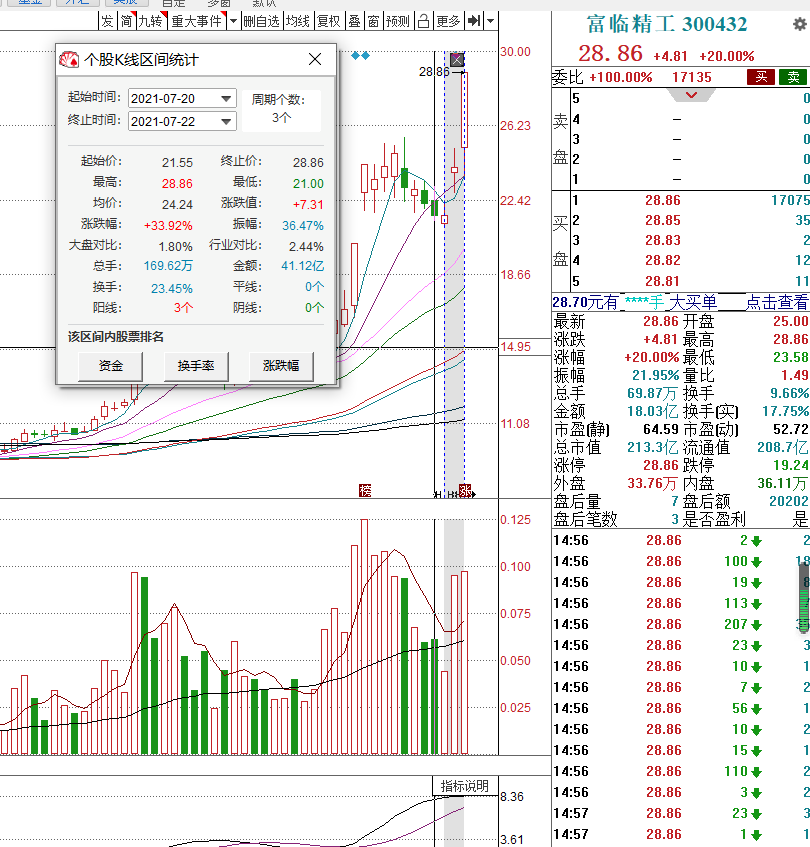Open the 指标说明 indicator description
The width and height of the screenshot is (810, 847).
464,786
